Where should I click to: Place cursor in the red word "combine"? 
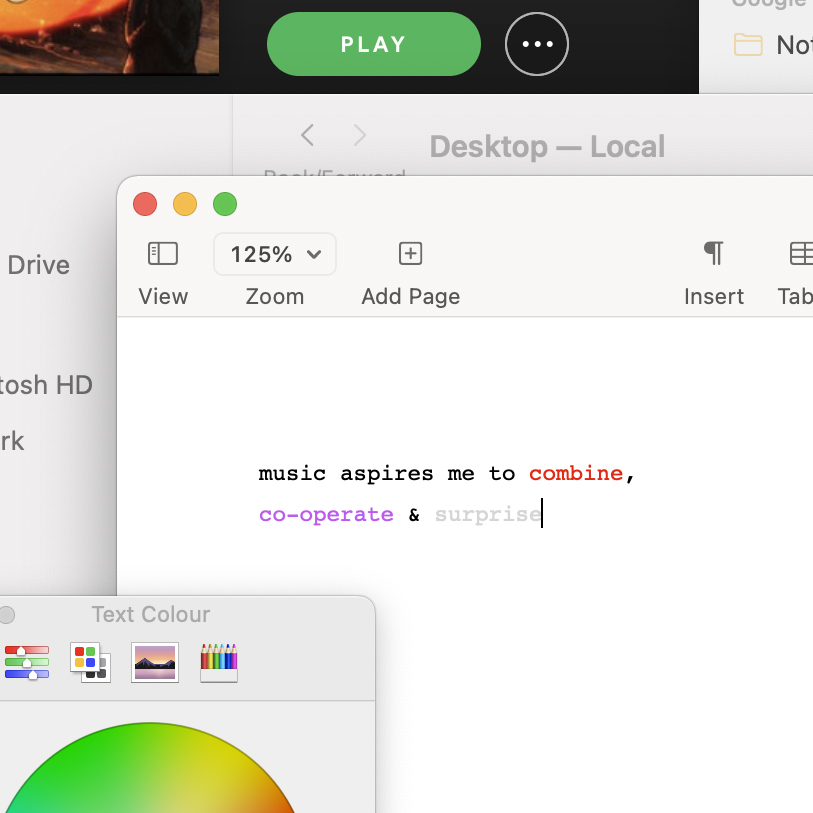click(x=575, y=473)
